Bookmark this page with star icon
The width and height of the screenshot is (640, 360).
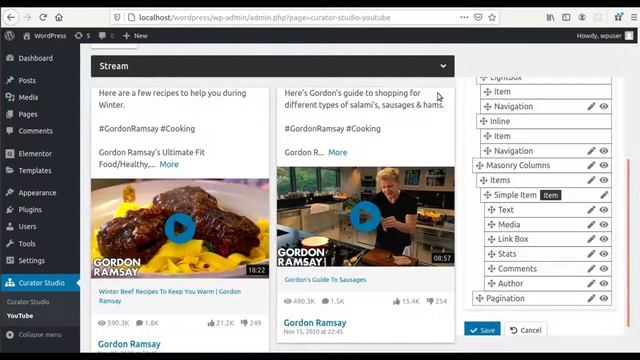tap(492, 17)
